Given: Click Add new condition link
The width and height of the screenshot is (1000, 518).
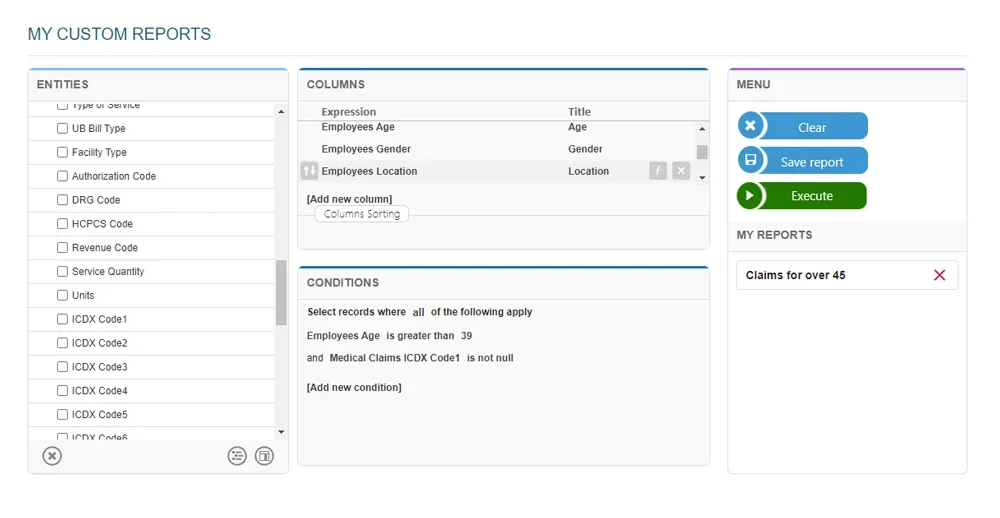Looking at the screenshot, I should (x=354, y=387).
